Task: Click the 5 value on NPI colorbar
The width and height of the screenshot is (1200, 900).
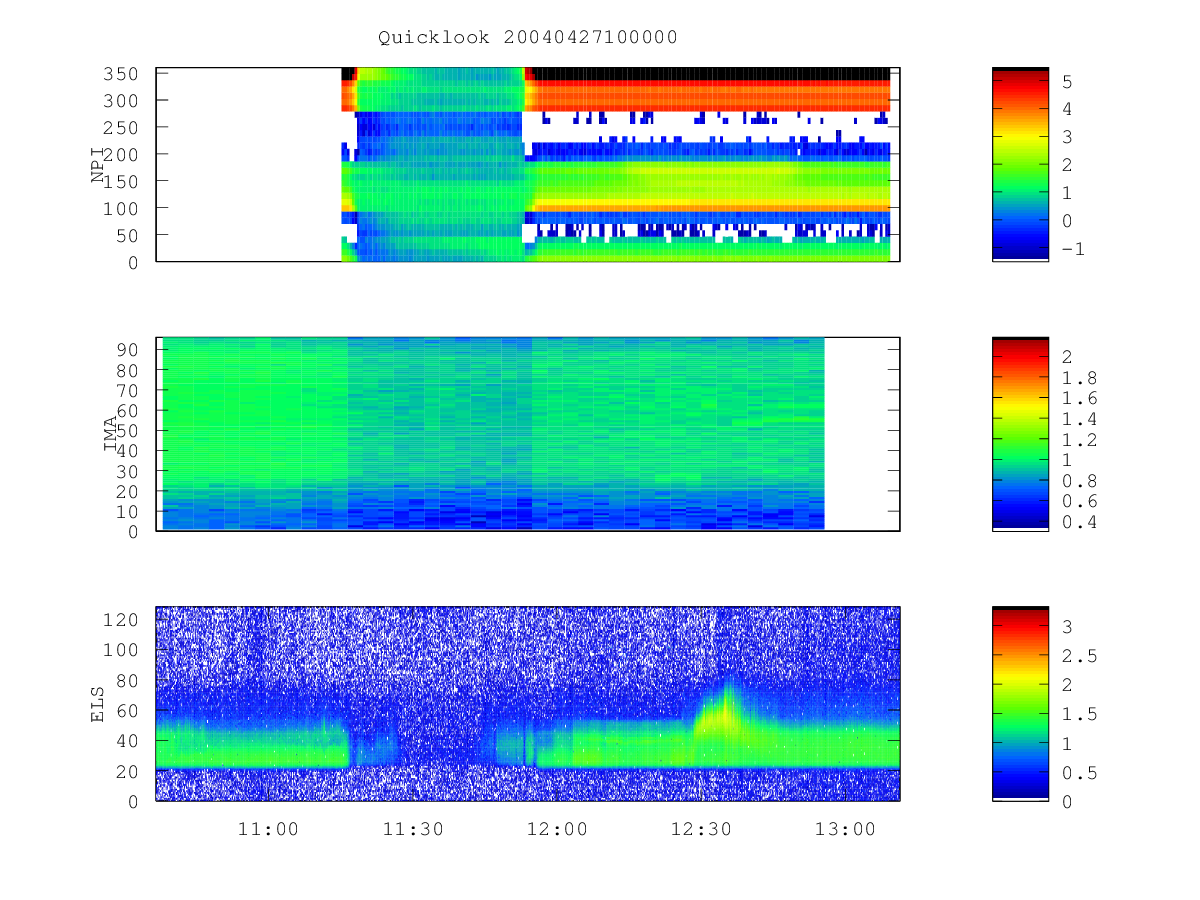Action: [x=1067, y=80]
